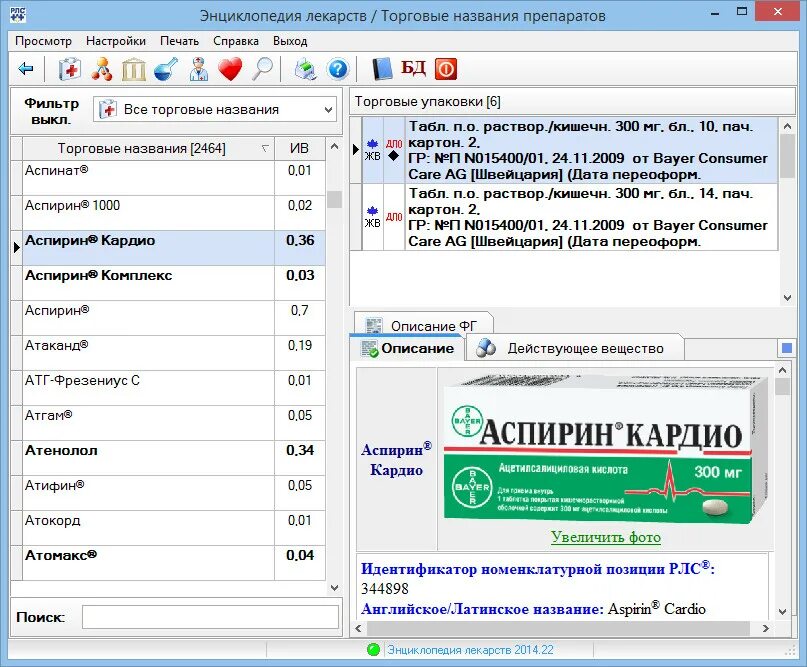Click the Выход menu item
The image size is (807, 667).
click(x=290, y=41)
